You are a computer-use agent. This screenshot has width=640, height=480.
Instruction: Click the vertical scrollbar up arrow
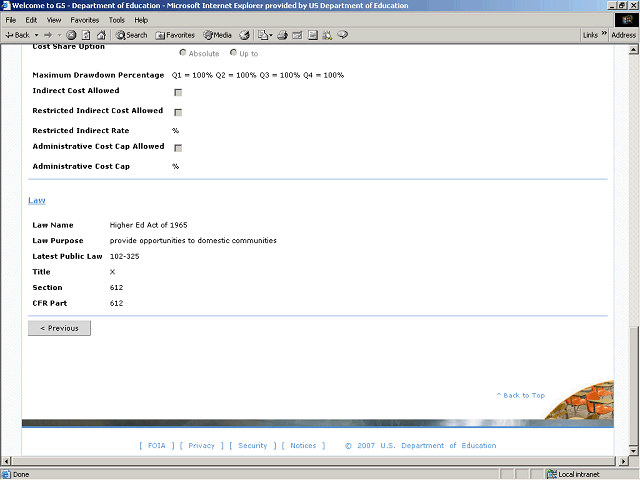pos(633,50)
